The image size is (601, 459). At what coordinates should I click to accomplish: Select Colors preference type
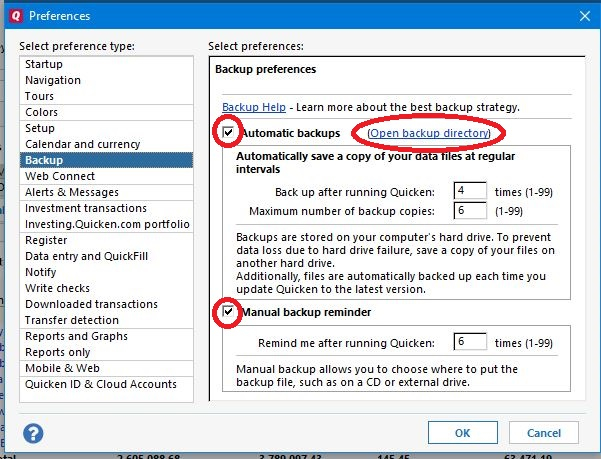click(x=107, y=112)
